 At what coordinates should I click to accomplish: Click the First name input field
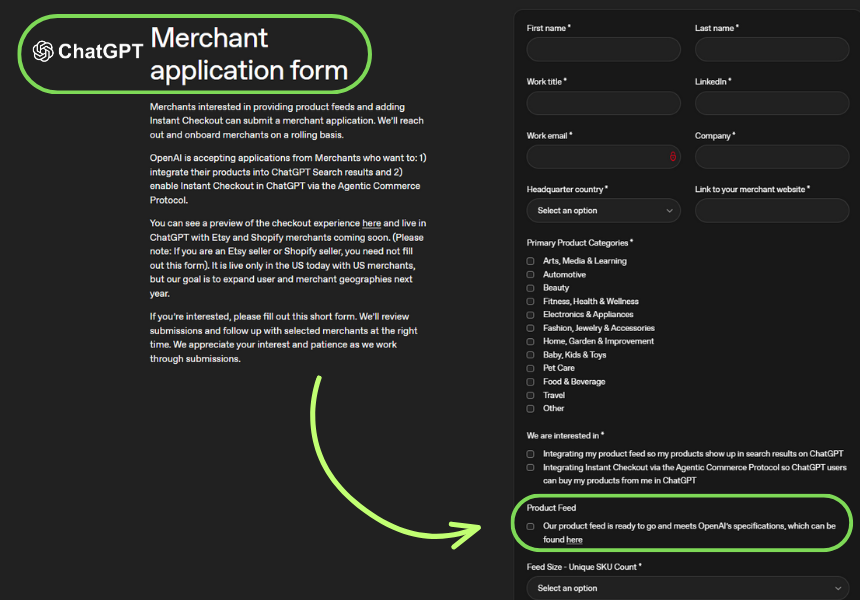(x=603, y=49)
